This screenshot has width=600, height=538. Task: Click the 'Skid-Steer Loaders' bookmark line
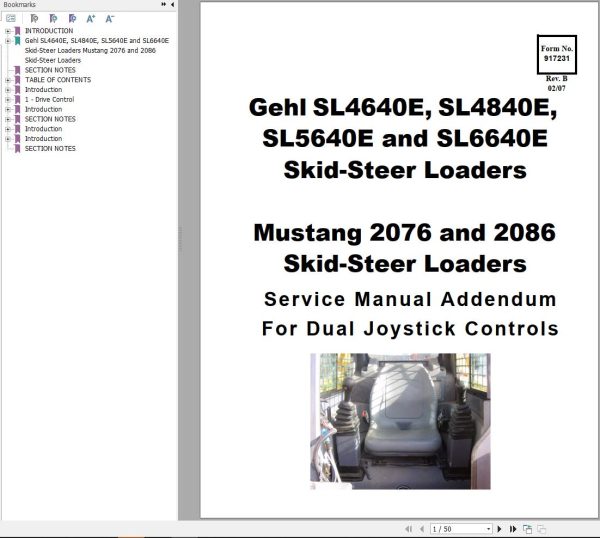(x=53, y=60)
